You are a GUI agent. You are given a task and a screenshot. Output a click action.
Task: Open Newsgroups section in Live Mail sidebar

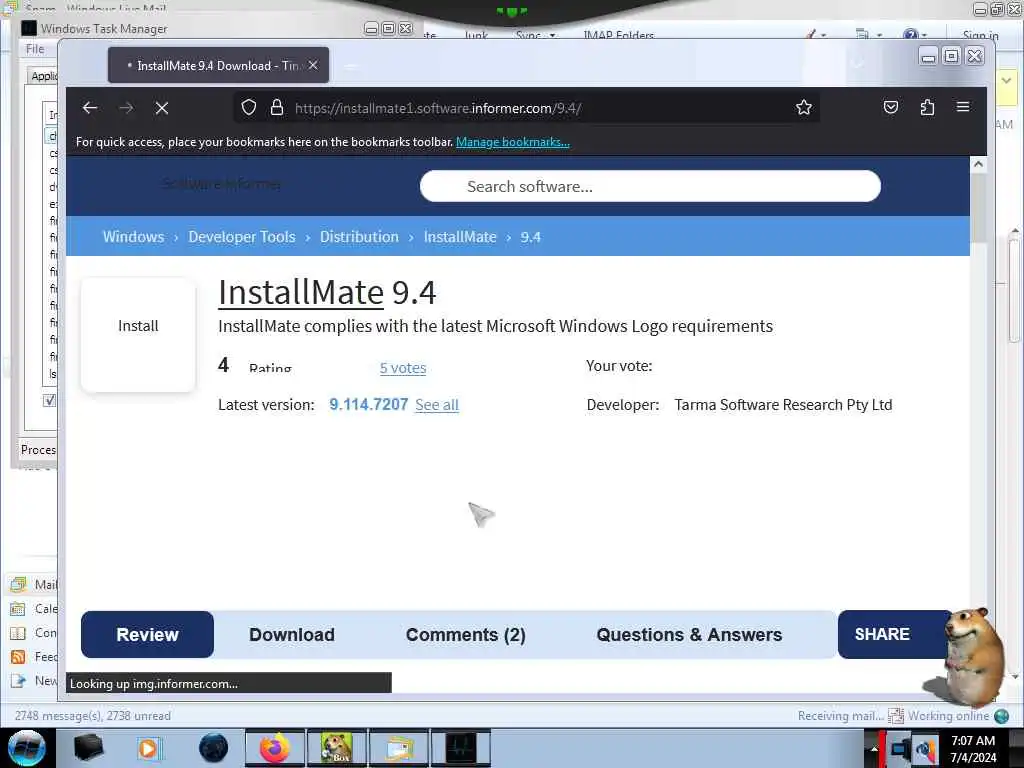(x=35, y=681)
